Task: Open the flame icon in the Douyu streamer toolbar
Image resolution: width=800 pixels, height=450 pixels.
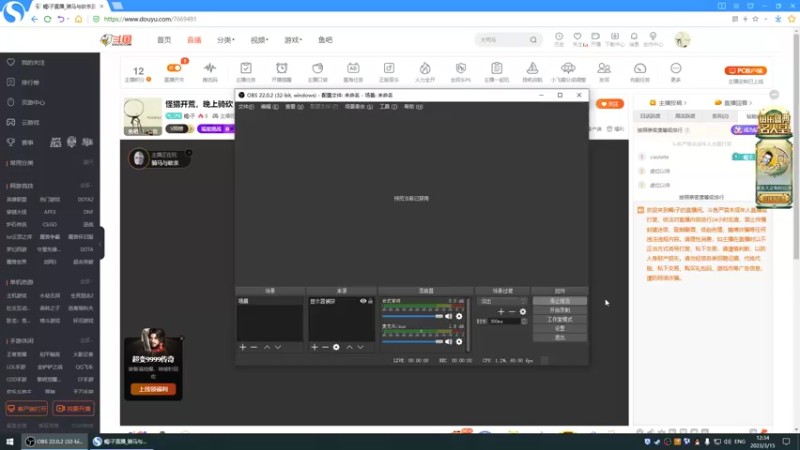Action: [x=425, y=68]
